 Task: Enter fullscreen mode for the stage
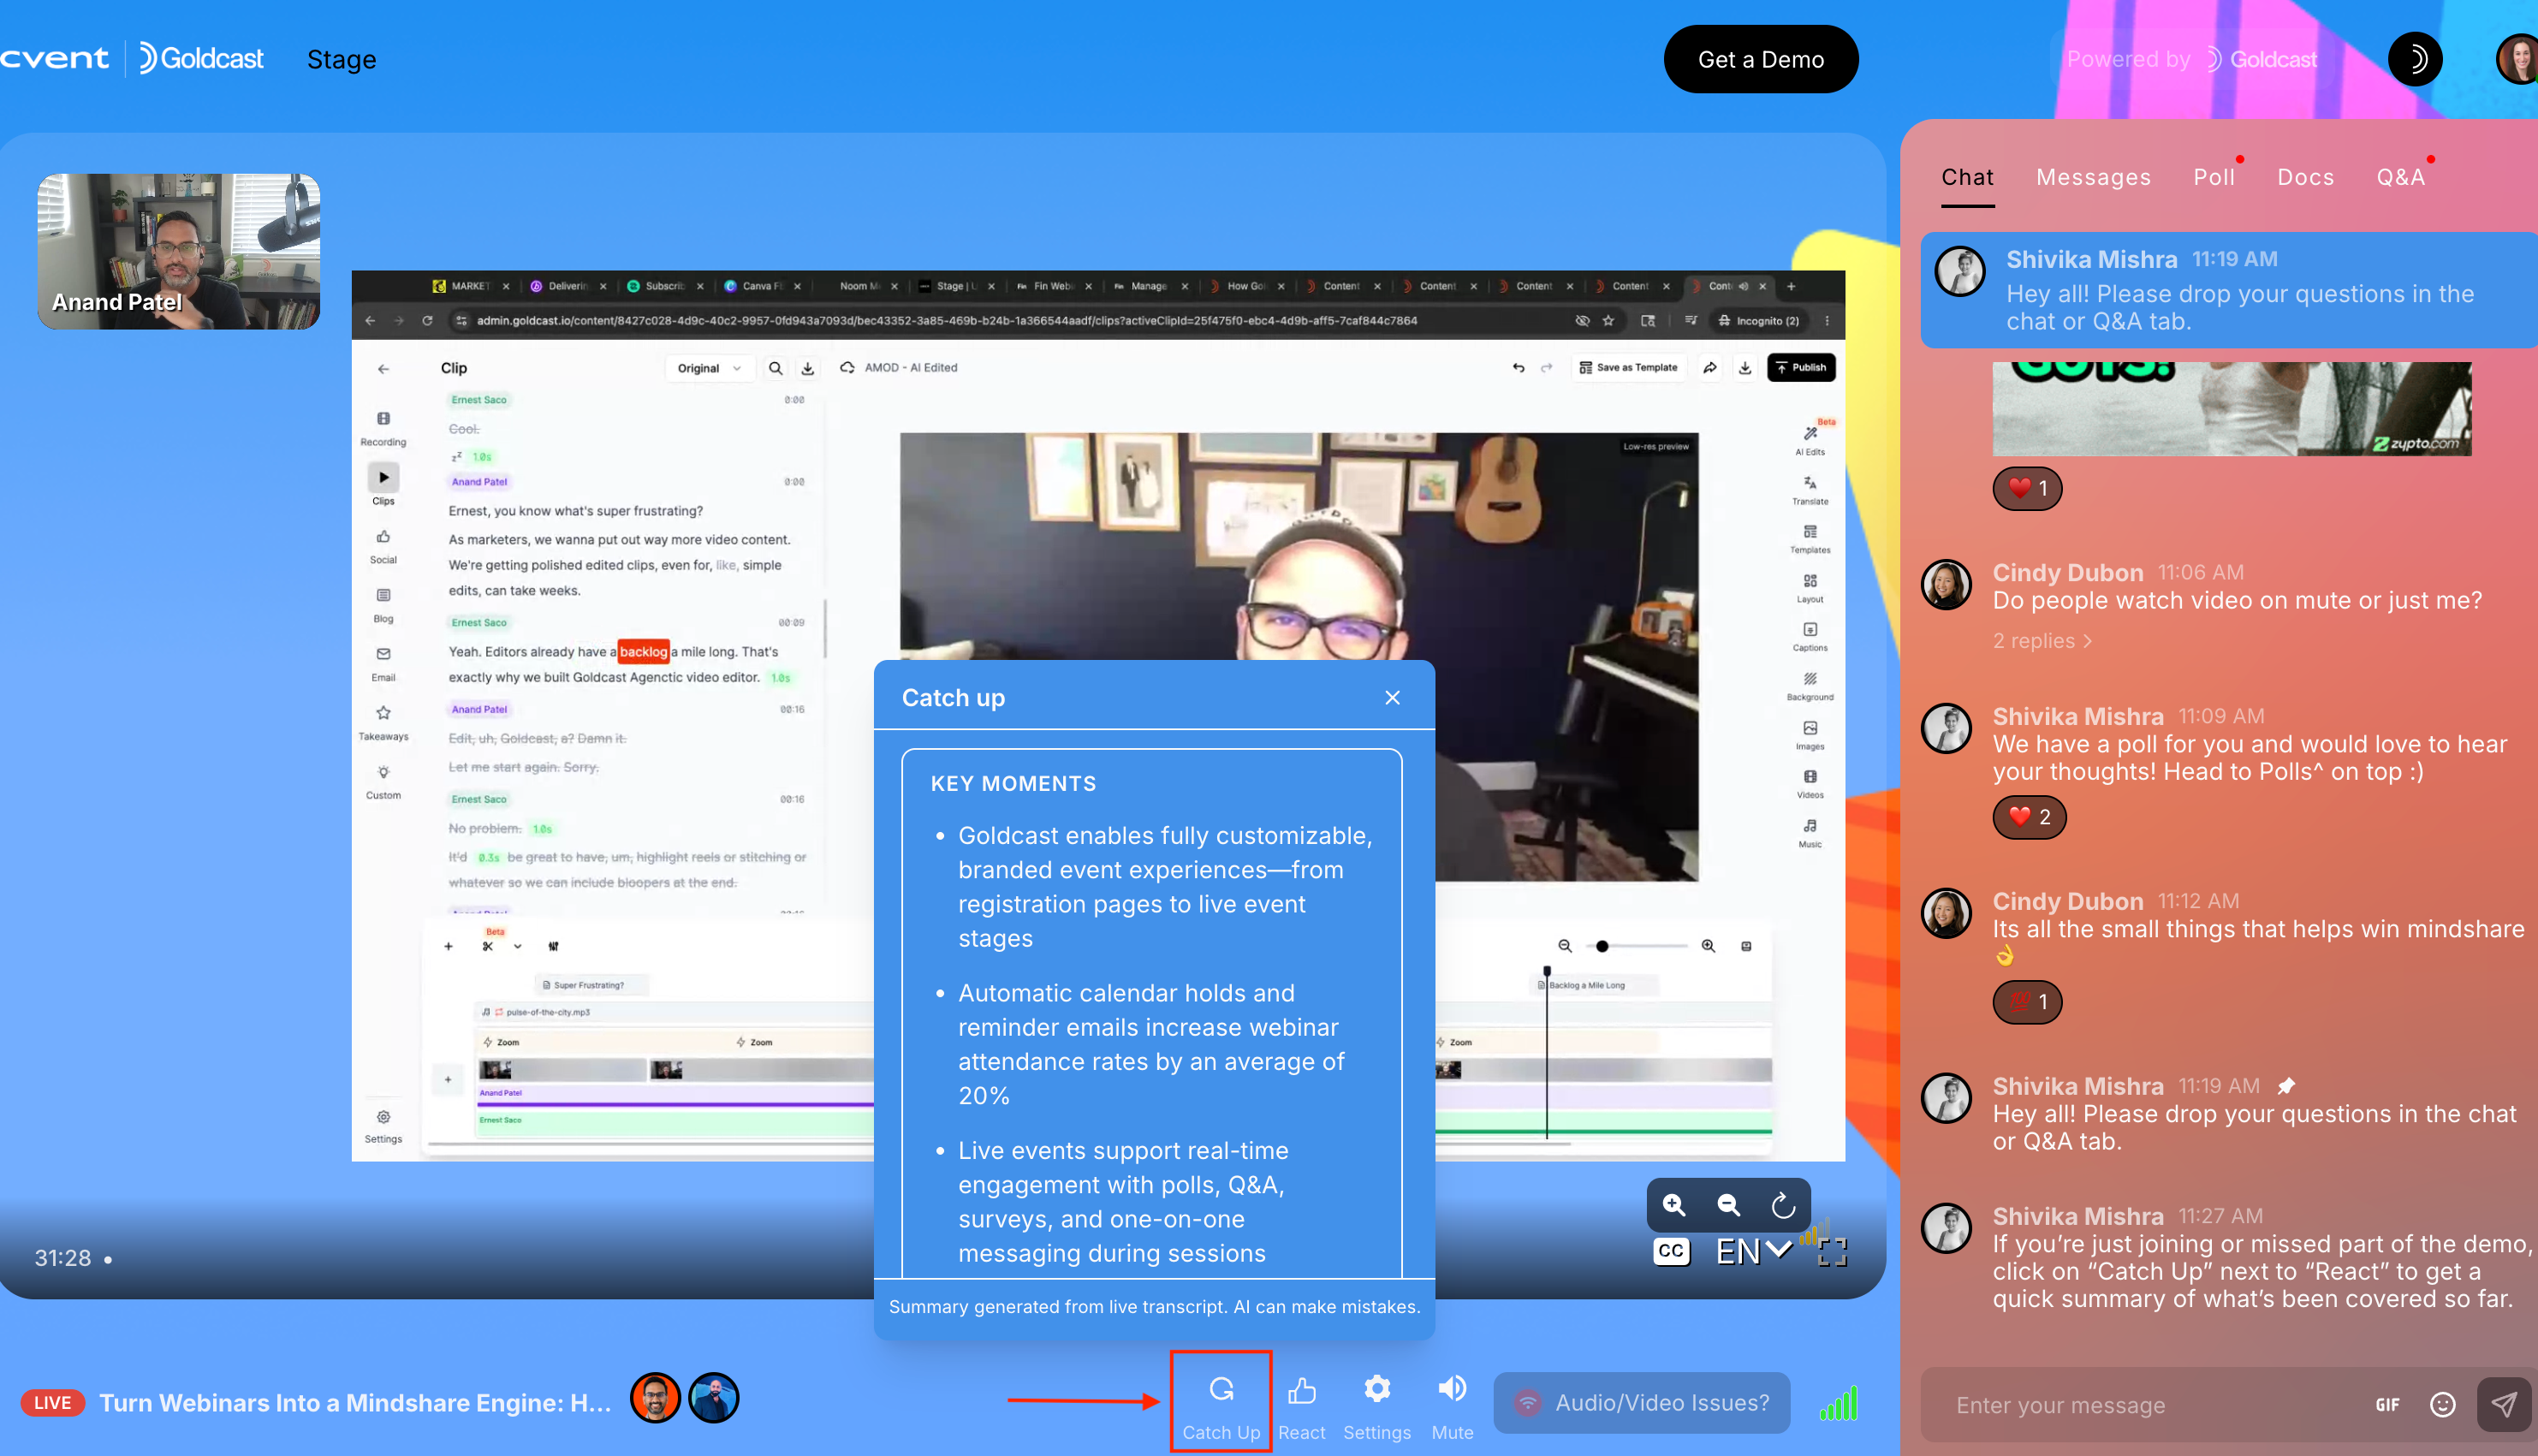(x=1832, y=1251)
